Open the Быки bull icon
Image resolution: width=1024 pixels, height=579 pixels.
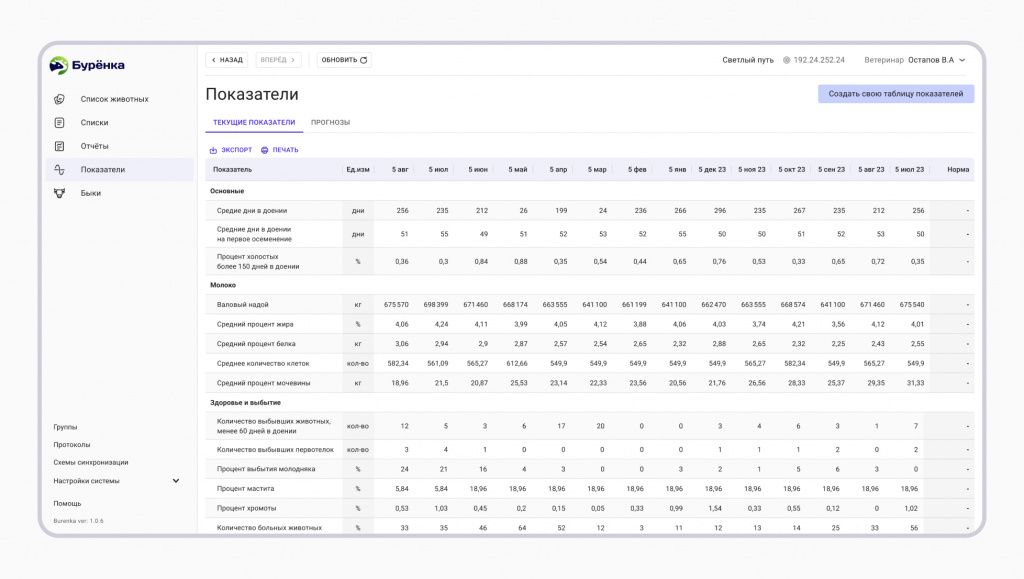click(59, 193)
